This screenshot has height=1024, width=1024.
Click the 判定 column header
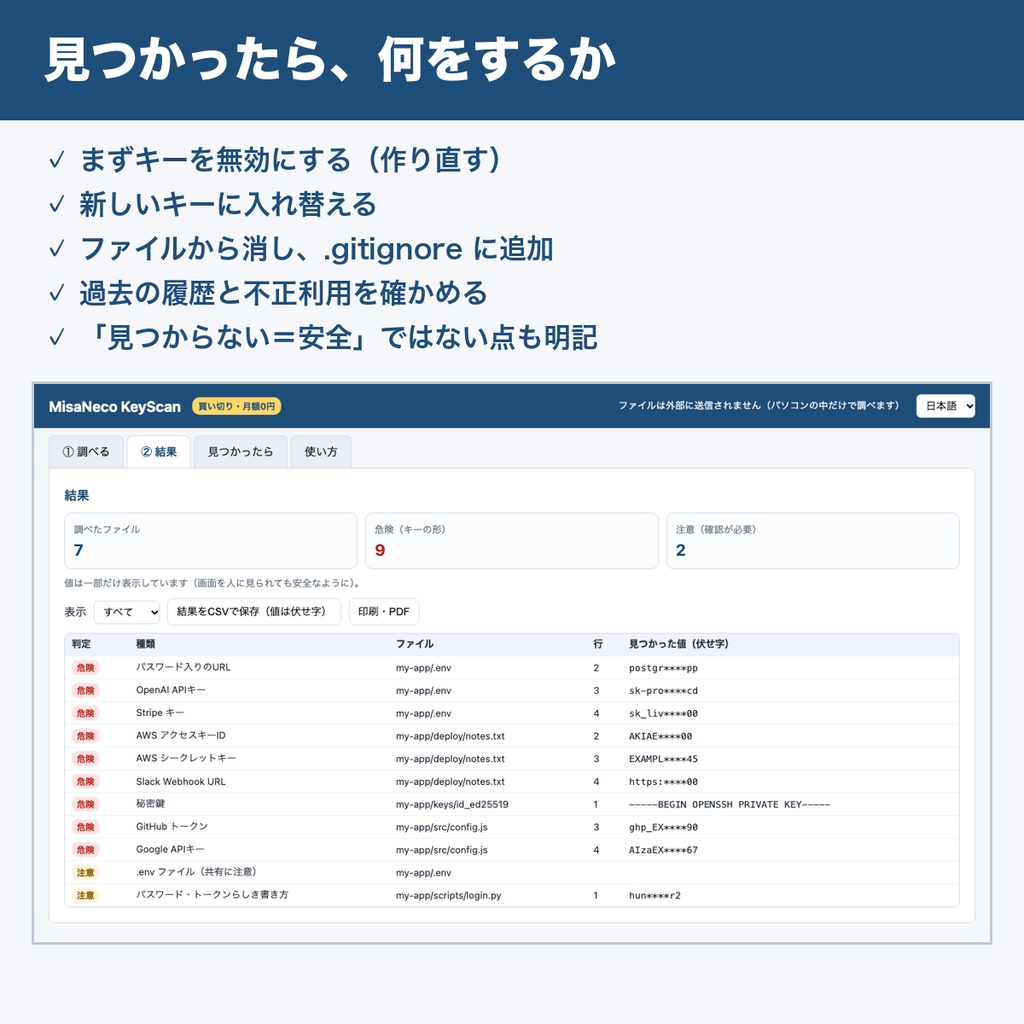point(82,644)
